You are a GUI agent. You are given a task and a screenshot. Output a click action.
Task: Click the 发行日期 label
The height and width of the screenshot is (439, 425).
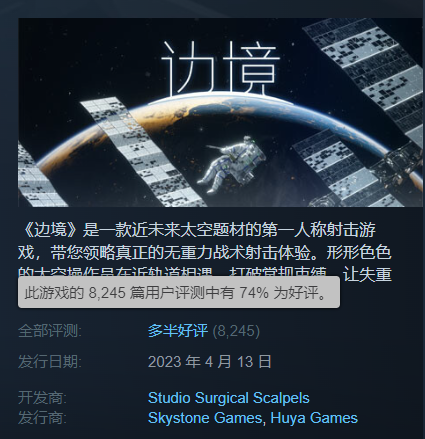pyautogui.click(x=50, y=362)
